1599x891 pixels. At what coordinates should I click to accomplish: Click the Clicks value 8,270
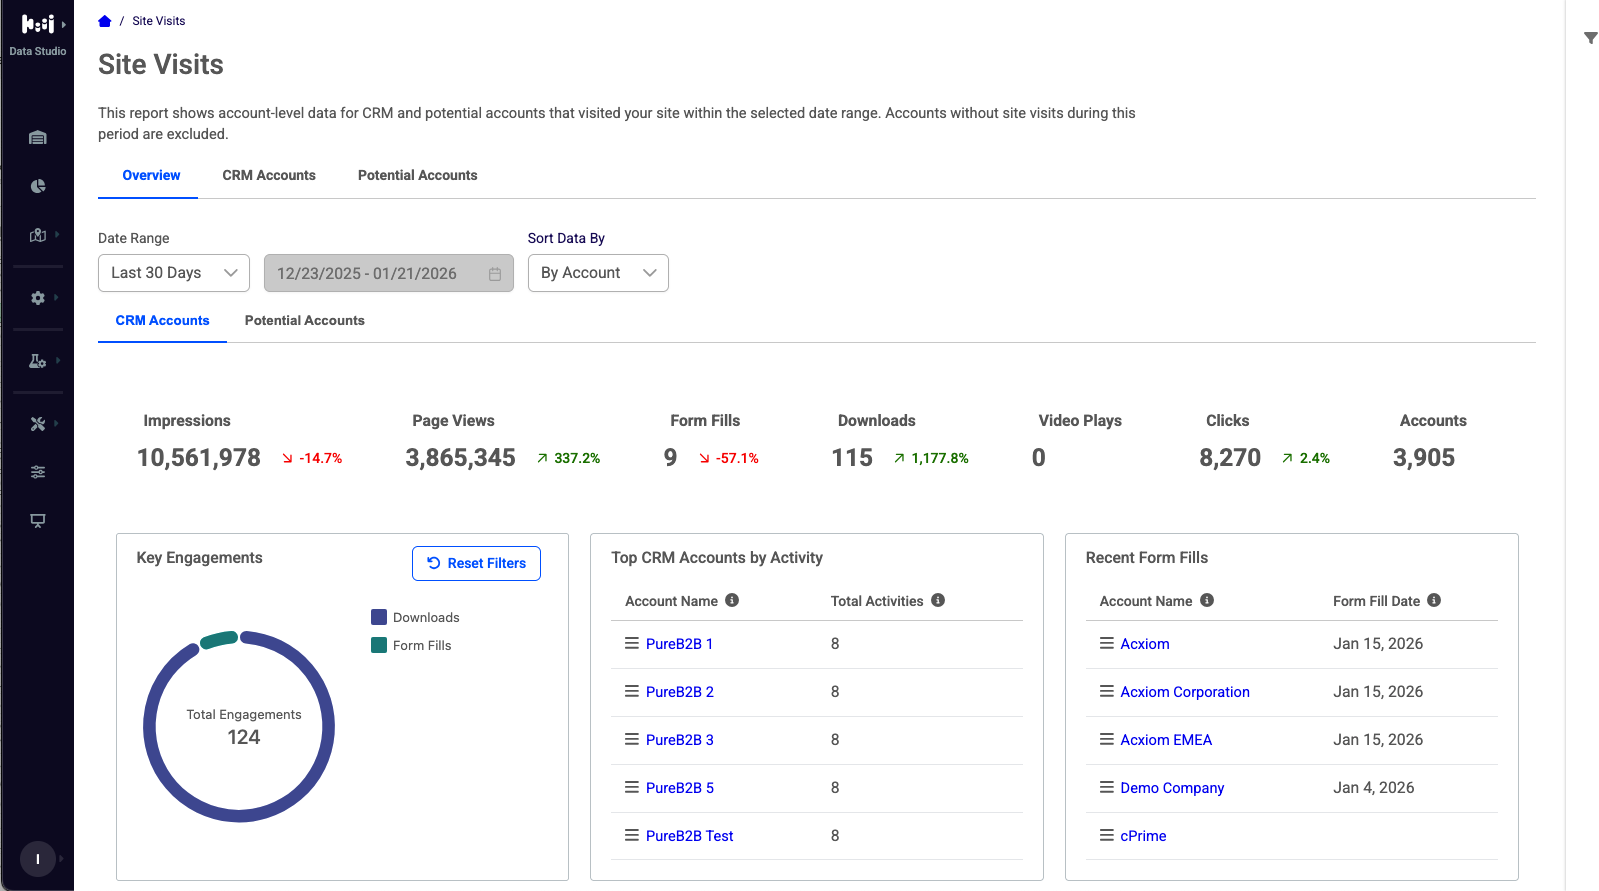[x=1230, y=458]
